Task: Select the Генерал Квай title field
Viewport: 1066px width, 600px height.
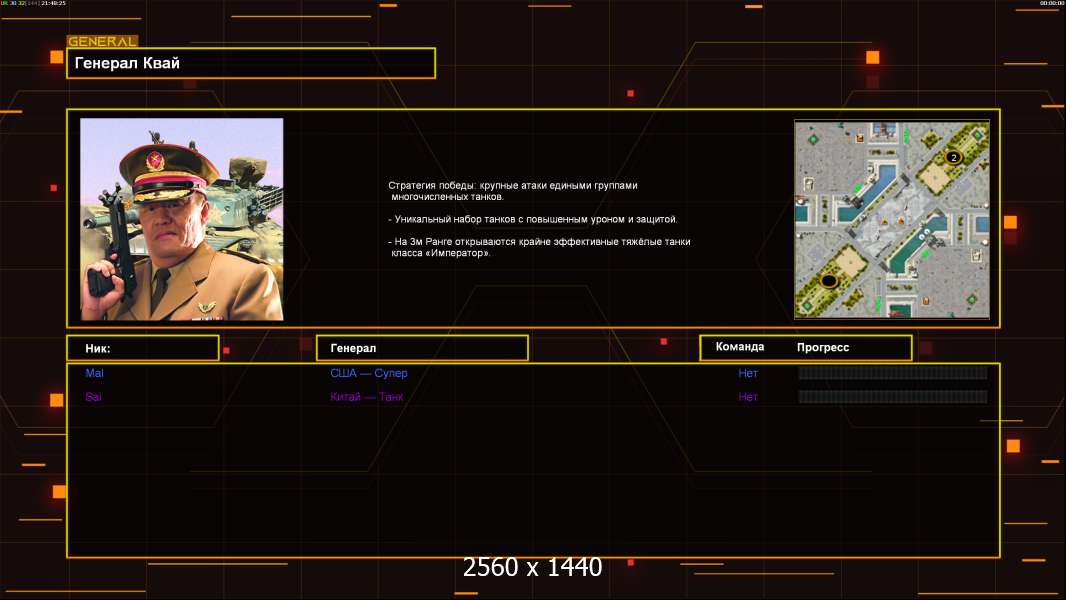Action: (x=251, y=63)
